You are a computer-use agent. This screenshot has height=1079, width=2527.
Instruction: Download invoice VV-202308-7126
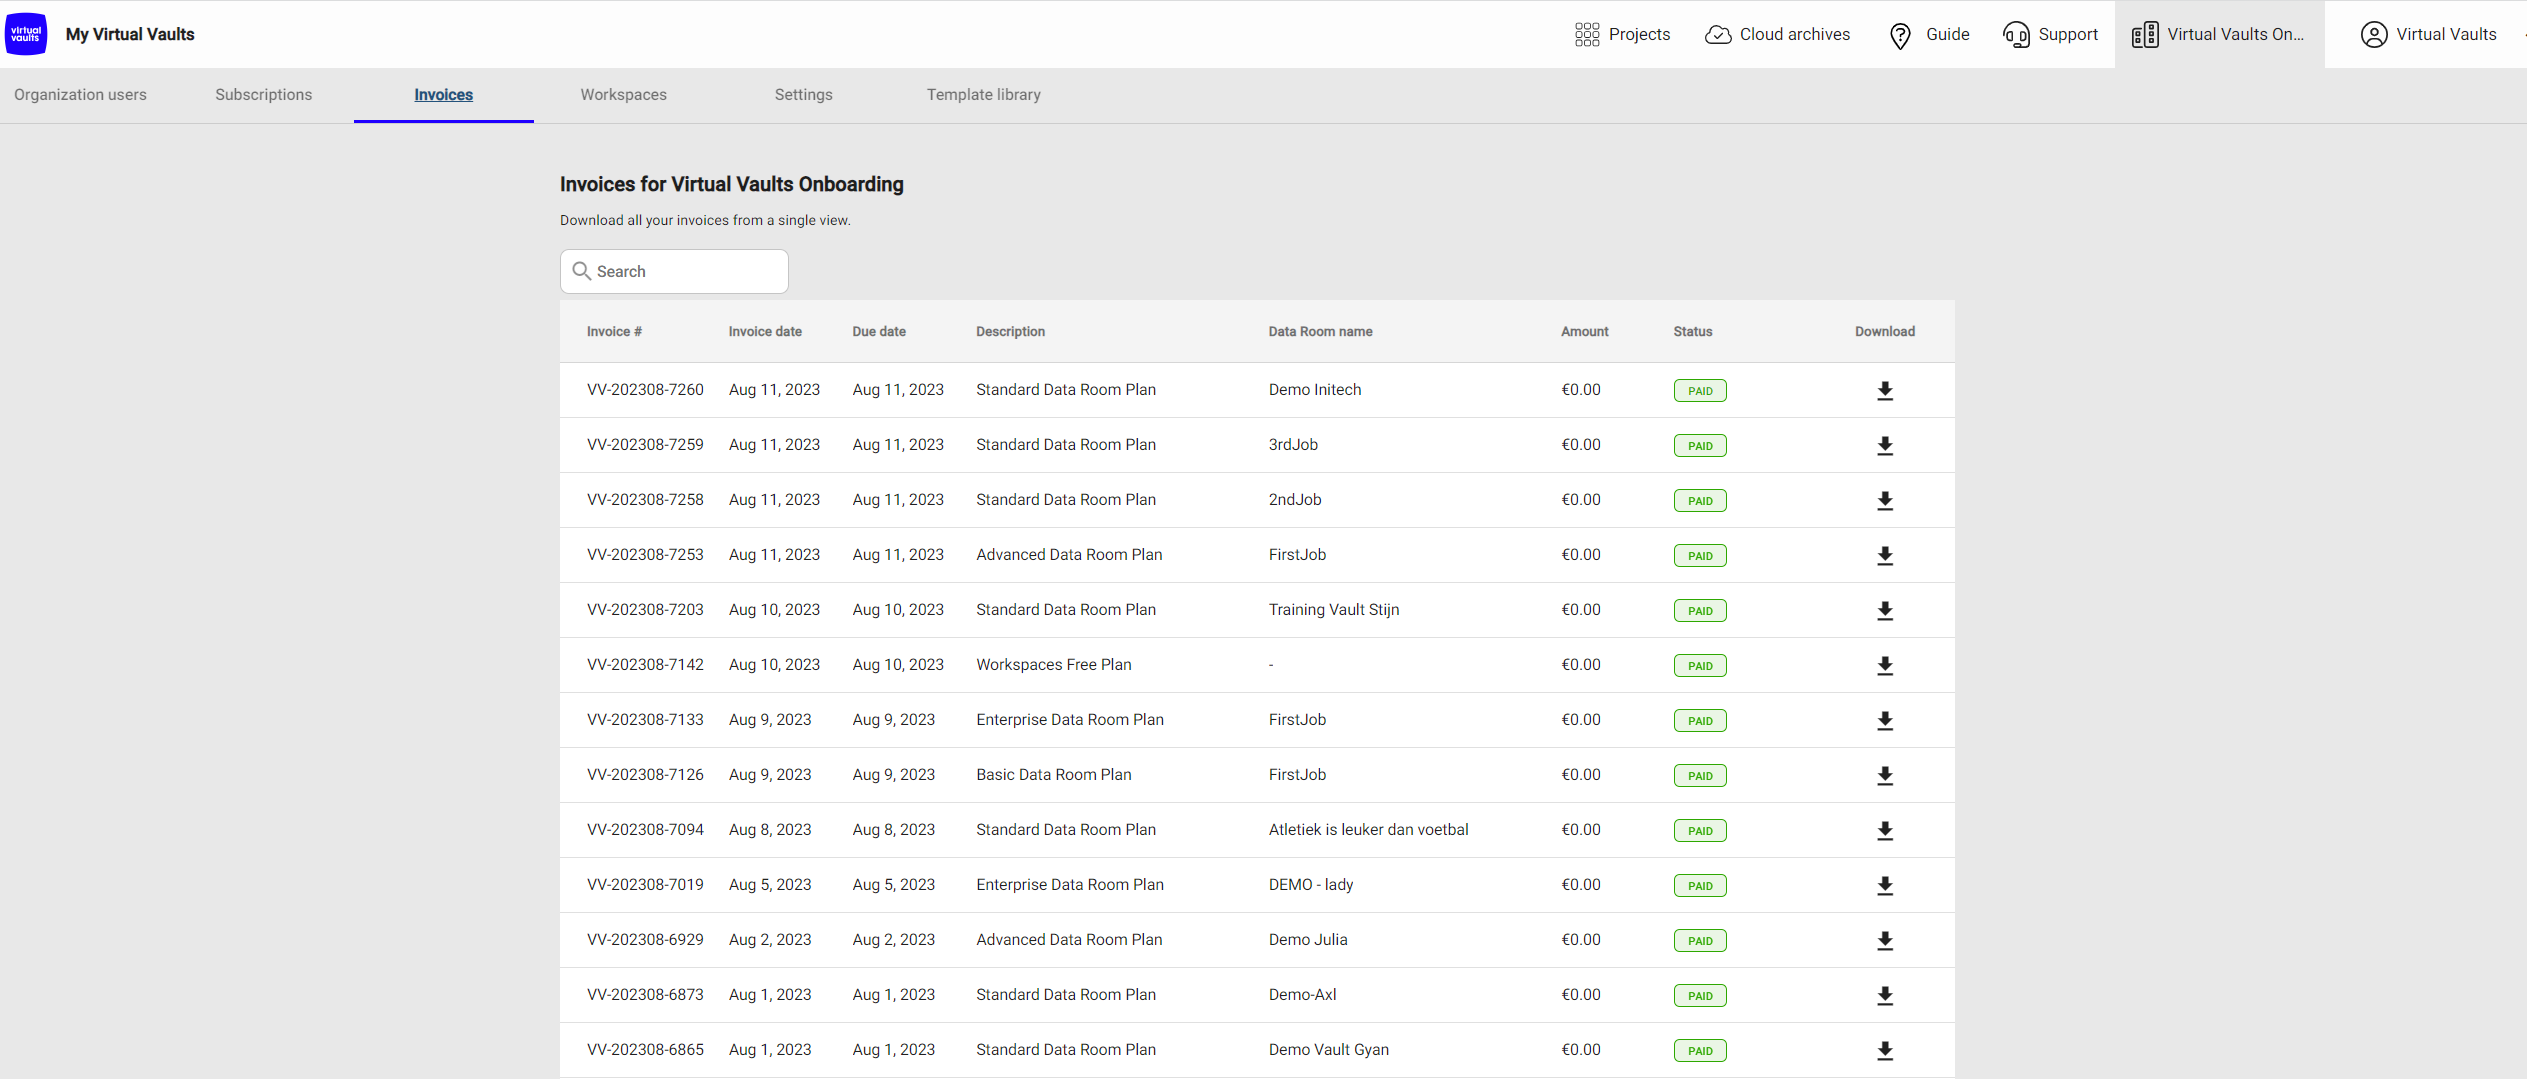pos(1885,776)
